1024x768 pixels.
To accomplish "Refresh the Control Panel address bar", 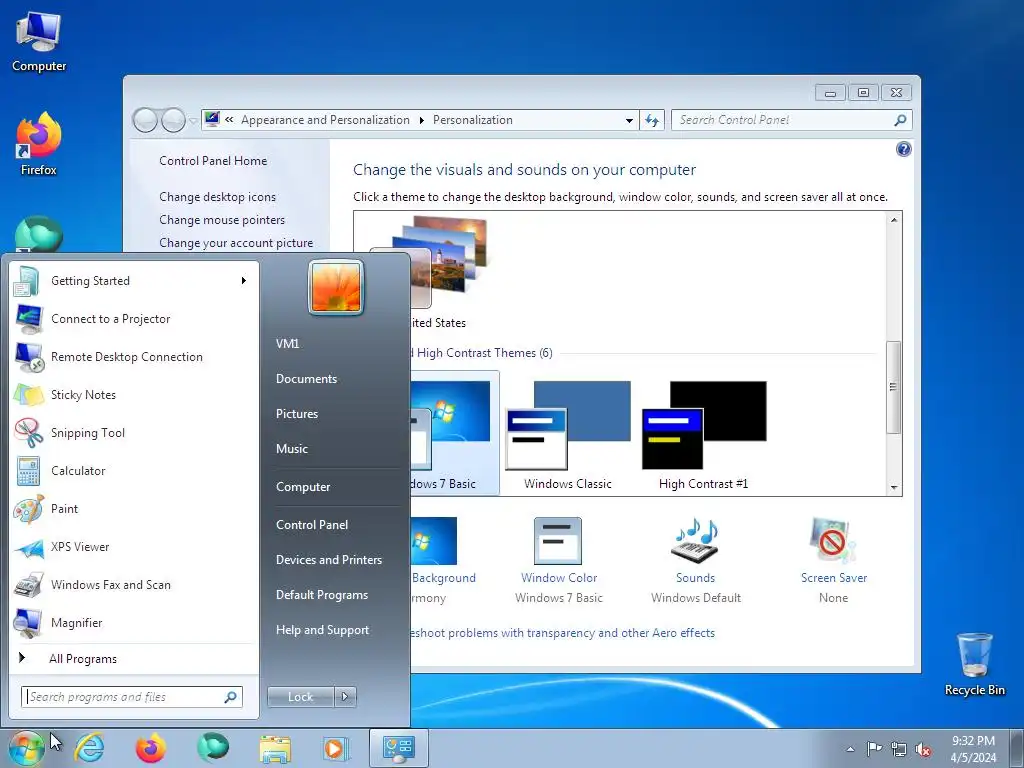I will pyautogui.click(x=652, y=120).
